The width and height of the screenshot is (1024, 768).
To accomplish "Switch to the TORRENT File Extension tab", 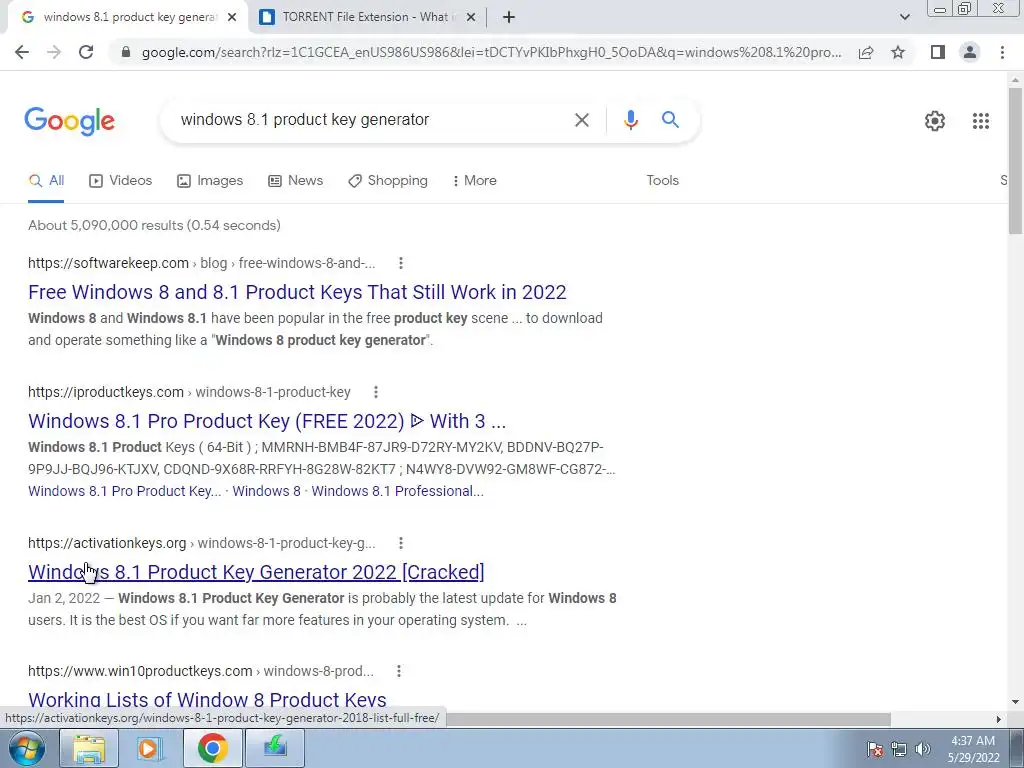I will coord(366,18).
